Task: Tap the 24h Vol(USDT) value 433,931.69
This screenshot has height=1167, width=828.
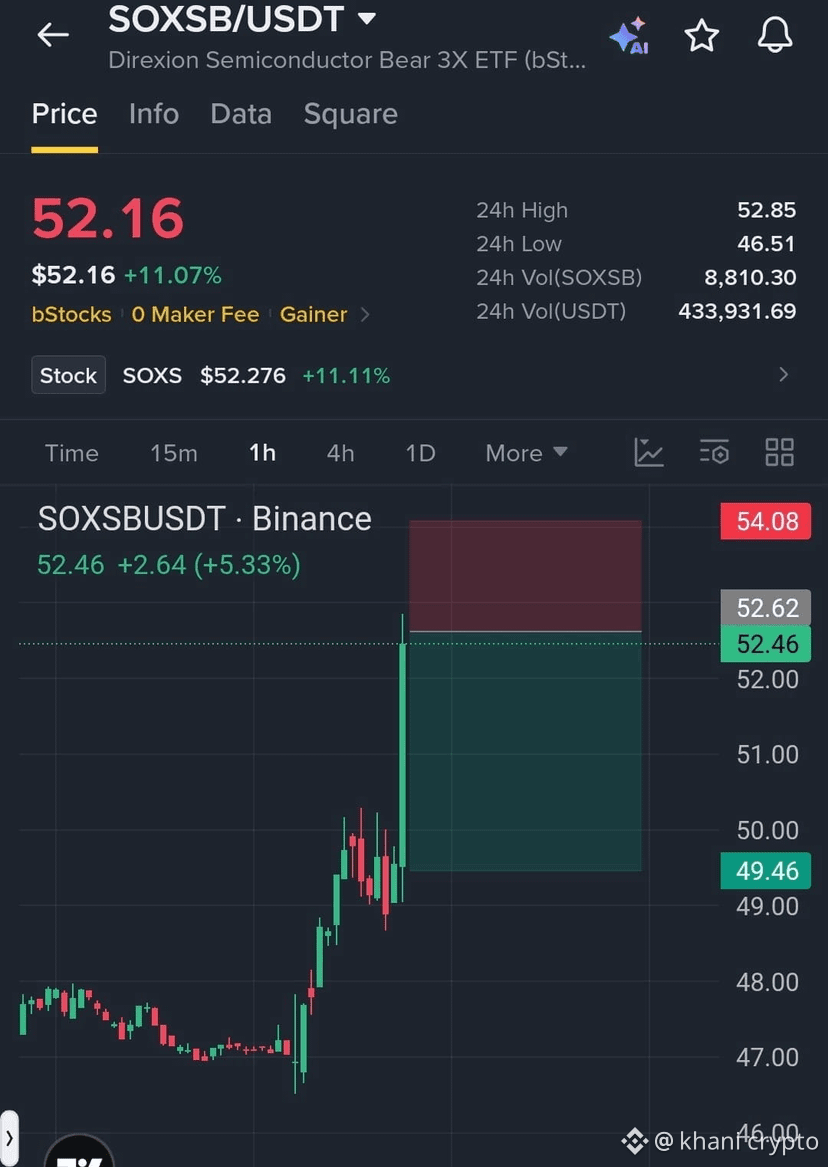Action: (737, 310)
